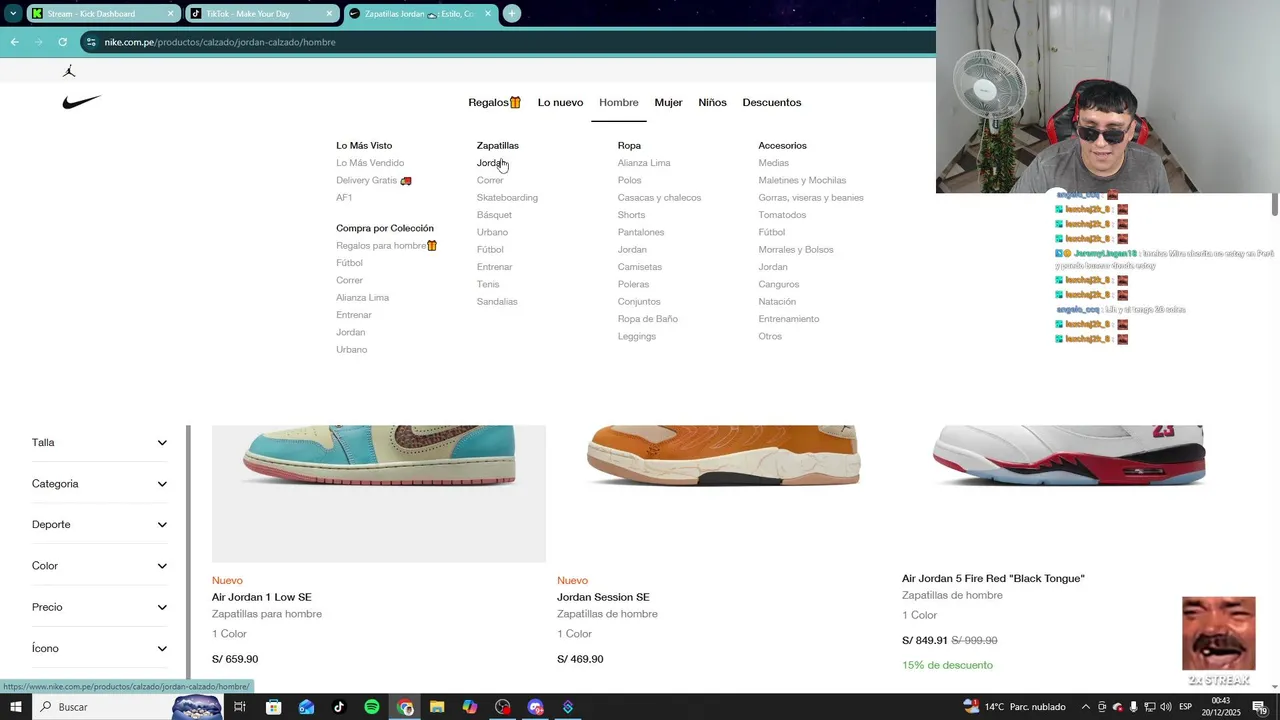Click Gorras, viseras y beanies link
This screenshot has width=1280, height=720.
[811, 197]
